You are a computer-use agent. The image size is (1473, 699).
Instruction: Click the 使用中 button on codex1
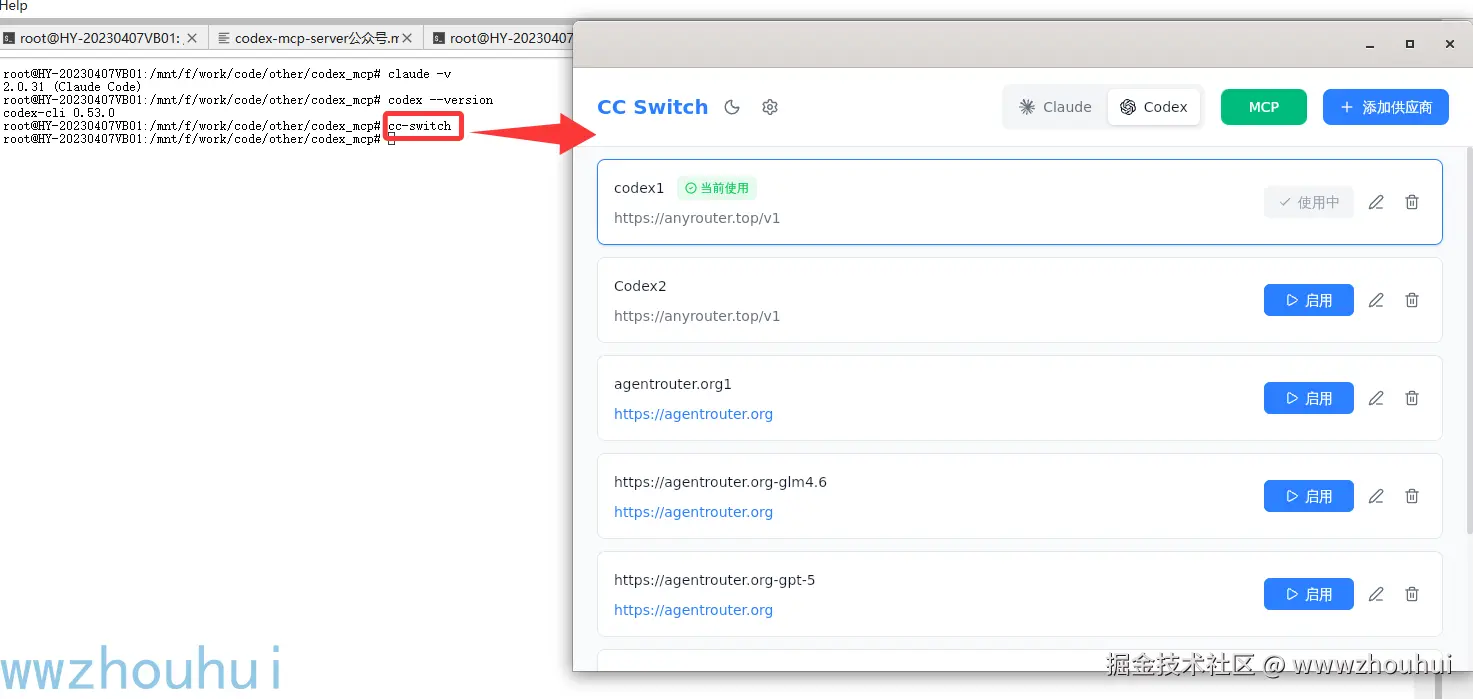pyautogui.click(x=1309, y=202)
